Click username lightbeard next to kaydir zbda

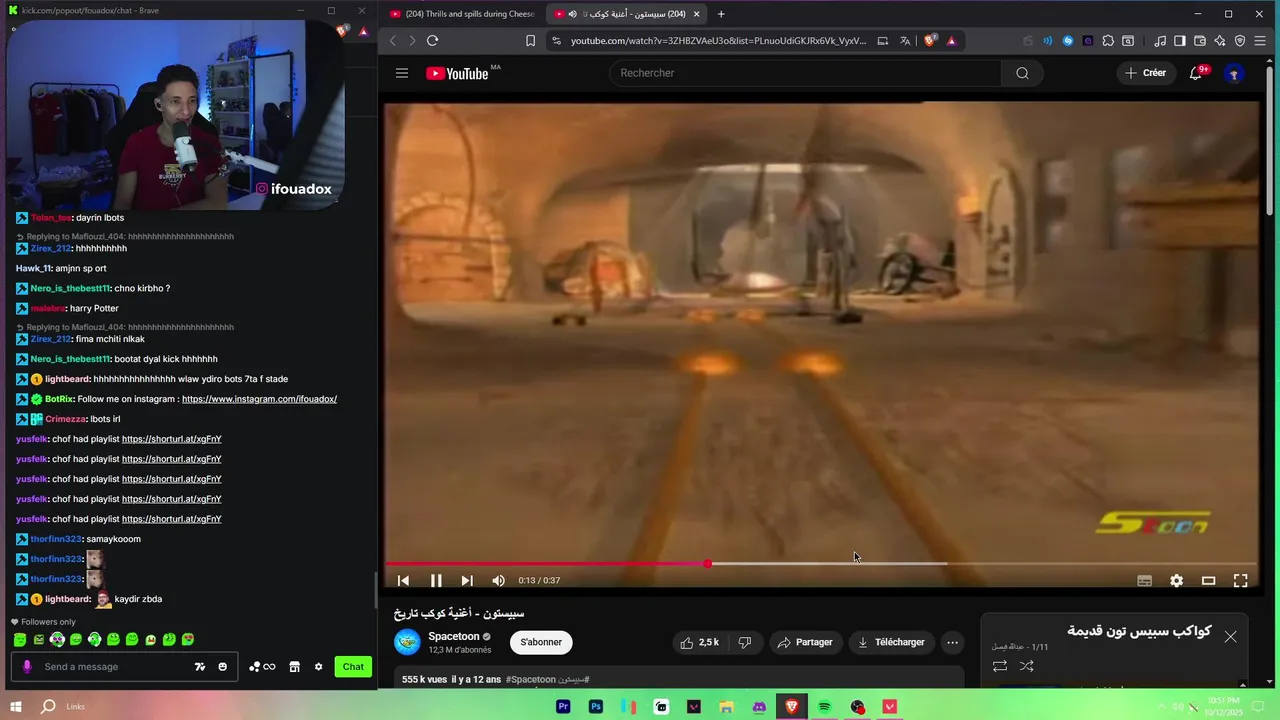tap(68, 599)
